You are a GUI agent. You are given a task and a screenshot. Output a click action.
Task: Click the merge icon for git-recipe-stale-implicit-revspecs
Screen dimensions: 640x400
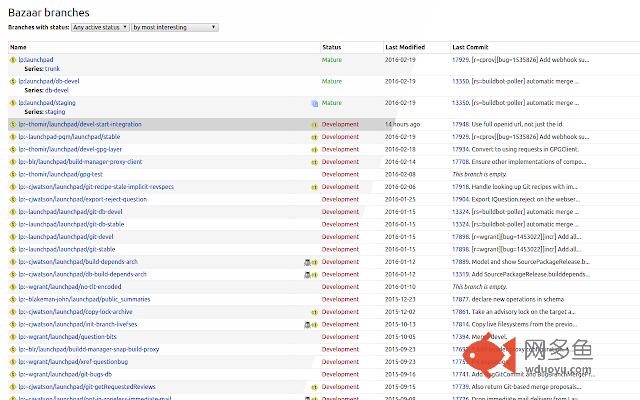pos(314,187)
